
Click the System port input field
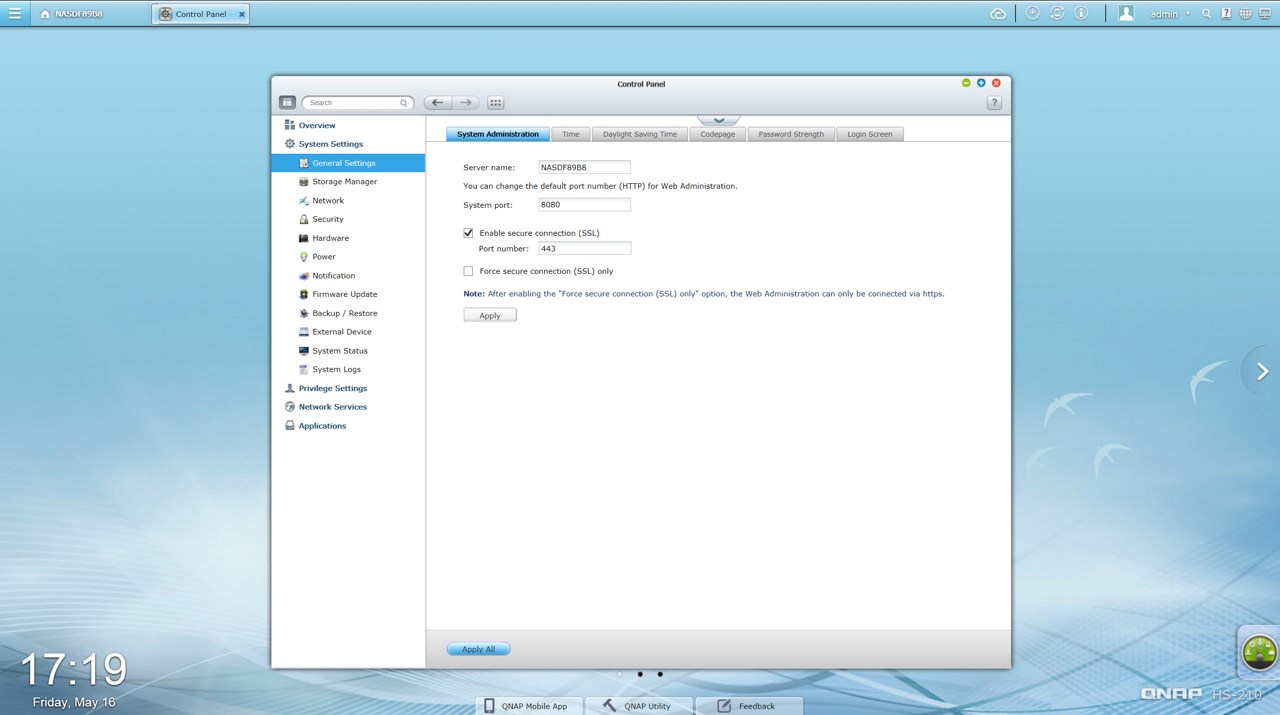tap(584, 205)
